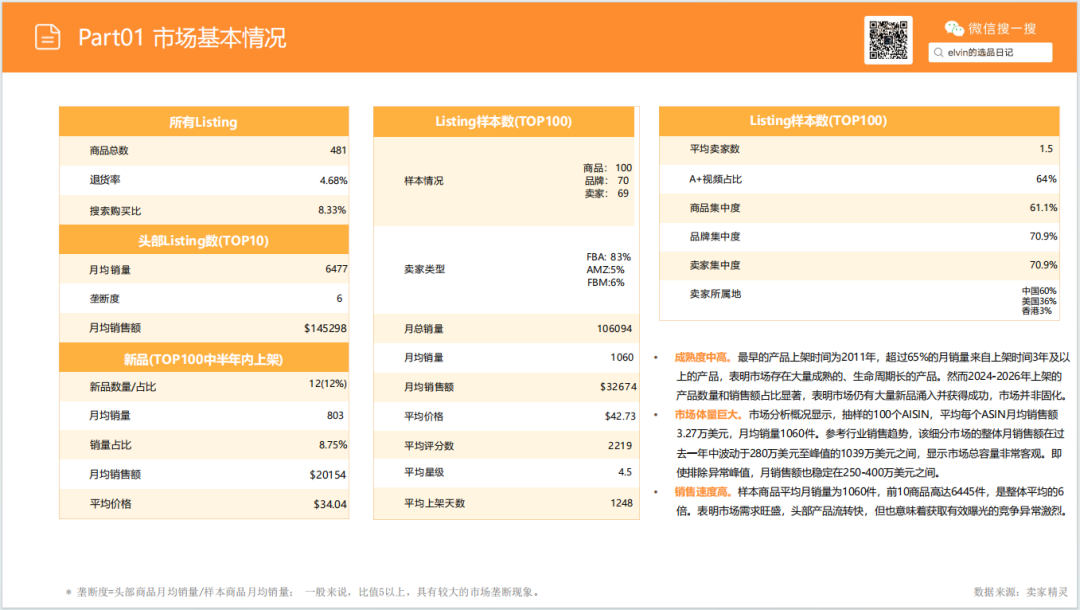
Task: Click the value '1248'
Action: [621, 503]
